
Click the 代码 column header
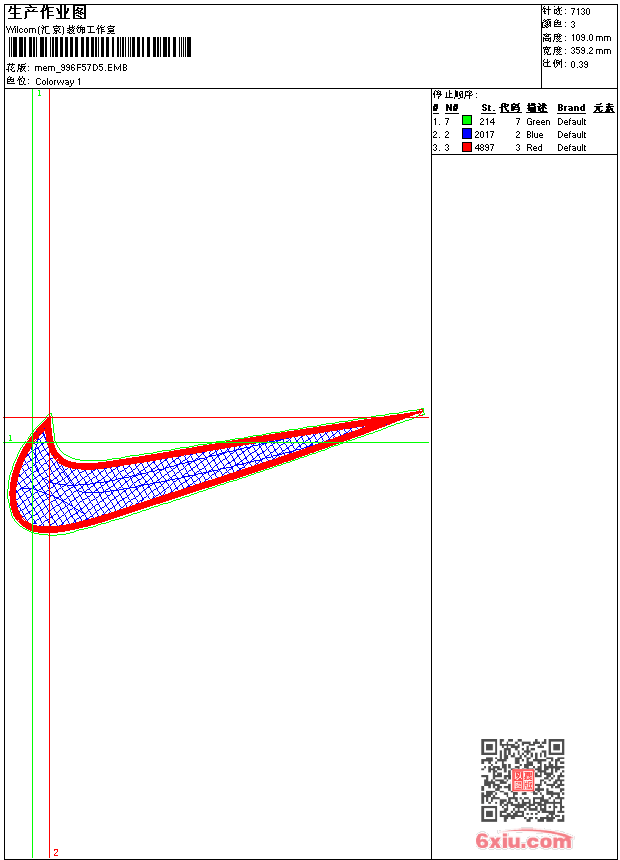510,108
